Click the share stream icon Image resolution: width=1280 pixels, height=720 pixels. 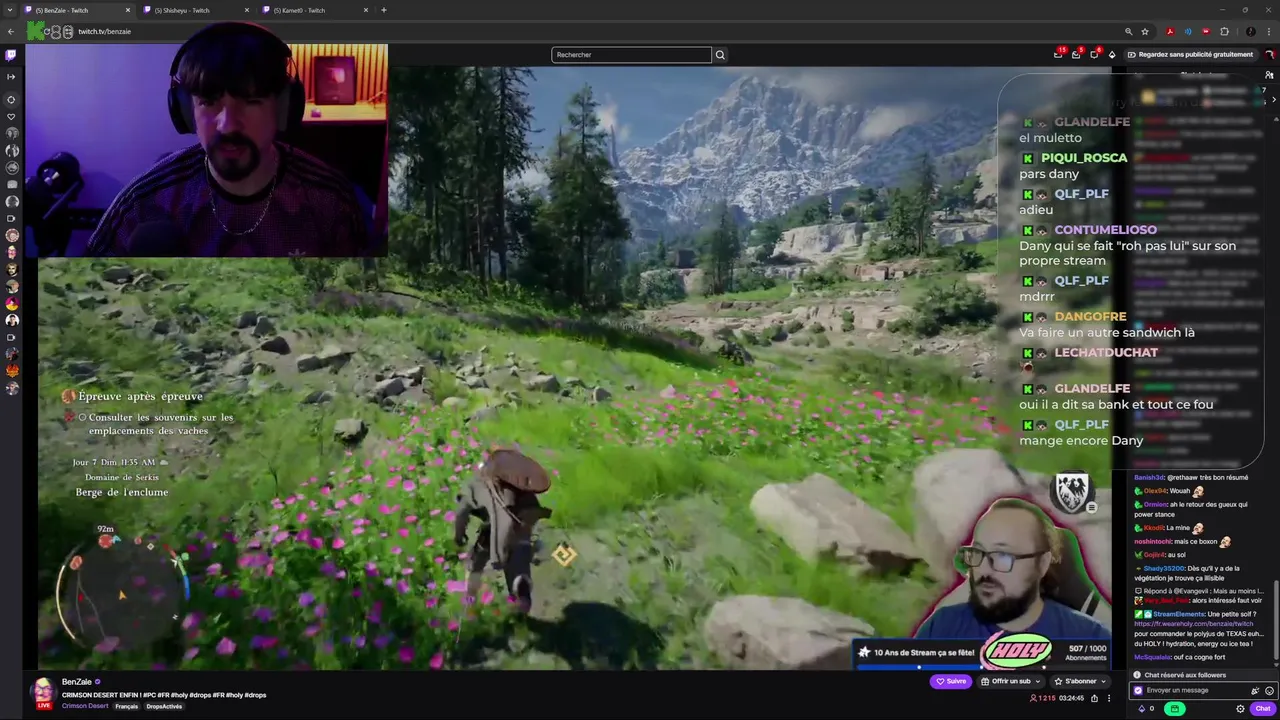click(x=1094, y=698)
